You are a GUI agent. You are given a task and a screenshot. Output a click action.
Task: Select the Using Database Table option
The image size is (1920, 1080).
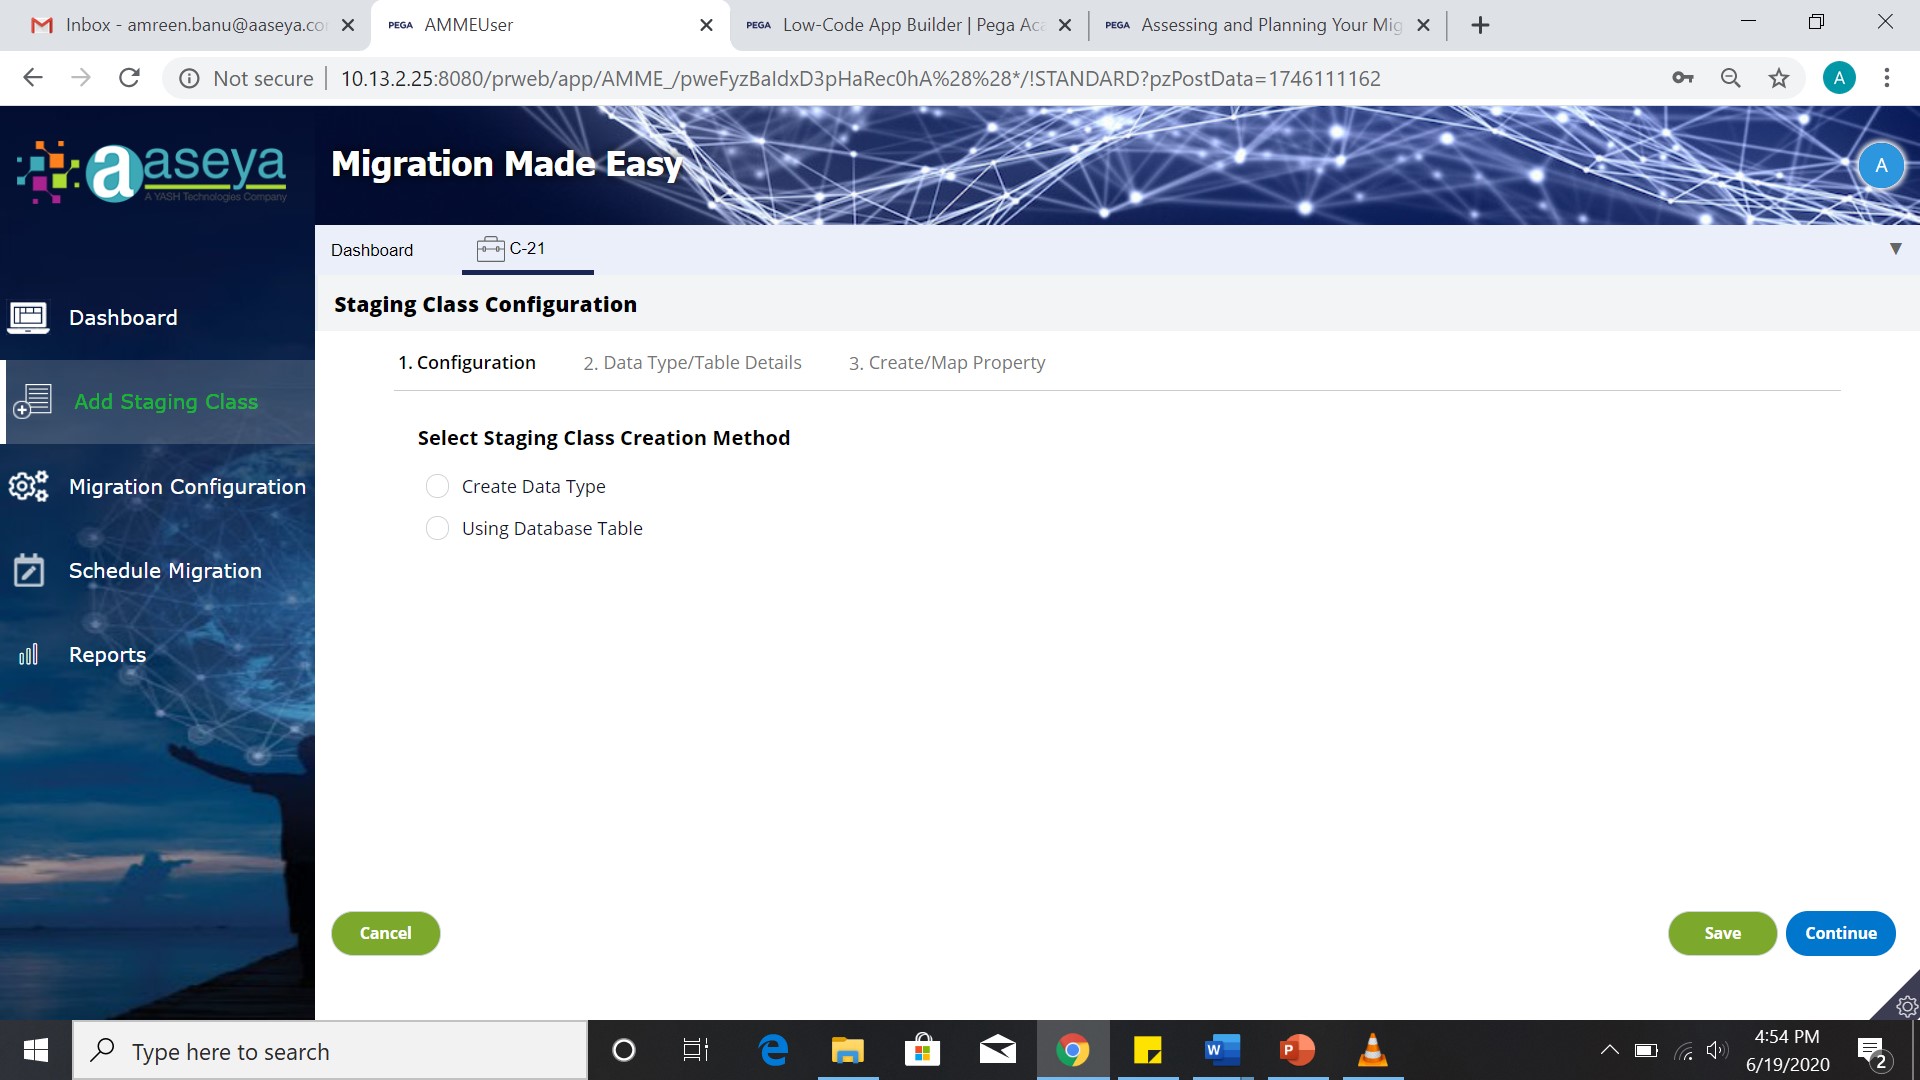tap(437, 529)
